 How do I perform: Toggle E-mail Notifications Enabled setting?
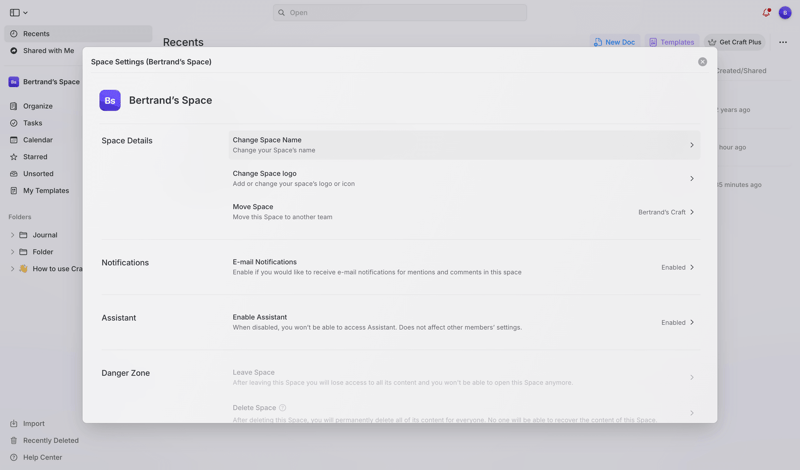677,267
